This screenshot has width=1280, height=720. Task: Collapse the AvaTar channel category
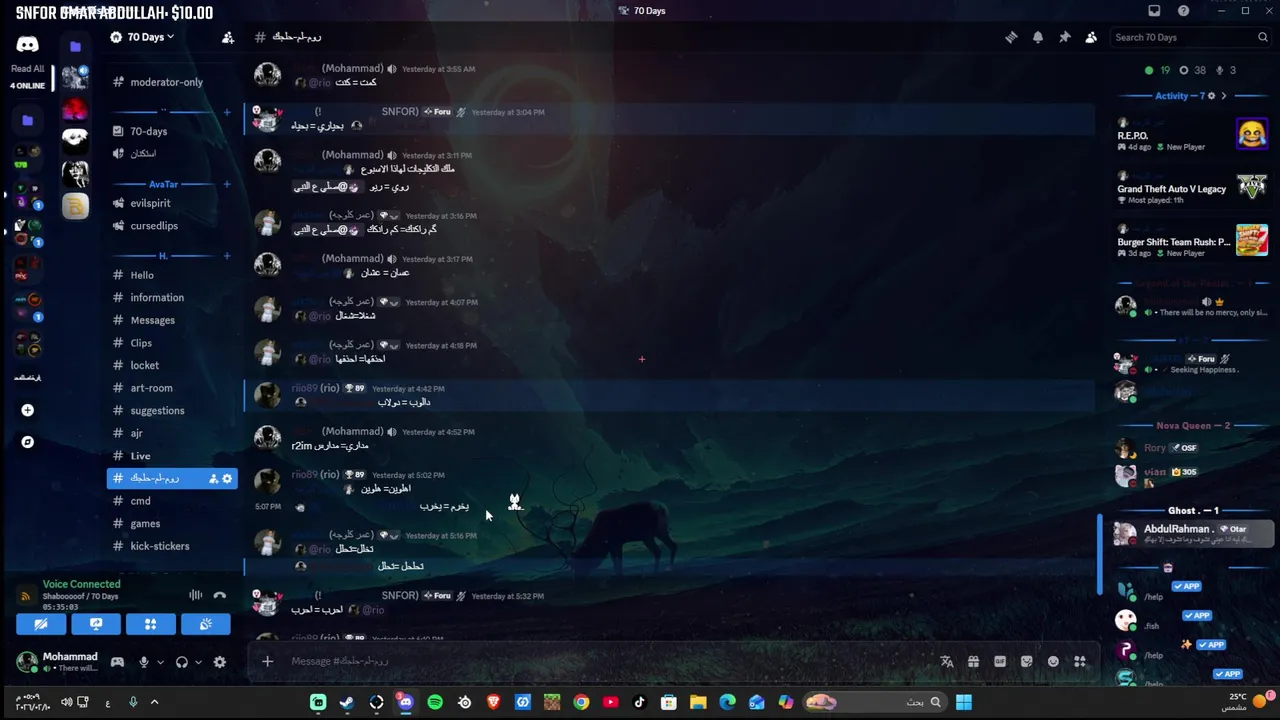[163, 184]
